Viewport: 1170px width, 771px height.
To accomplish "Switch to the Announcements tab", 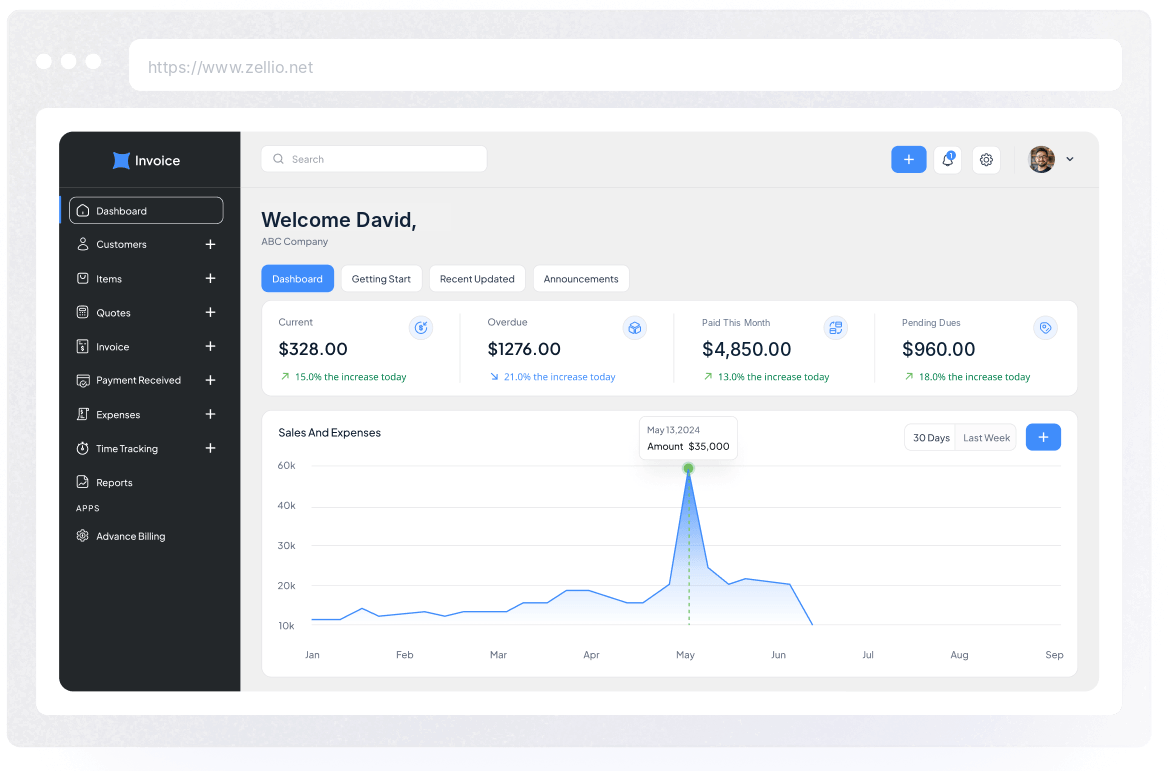I will click(581, 278).
